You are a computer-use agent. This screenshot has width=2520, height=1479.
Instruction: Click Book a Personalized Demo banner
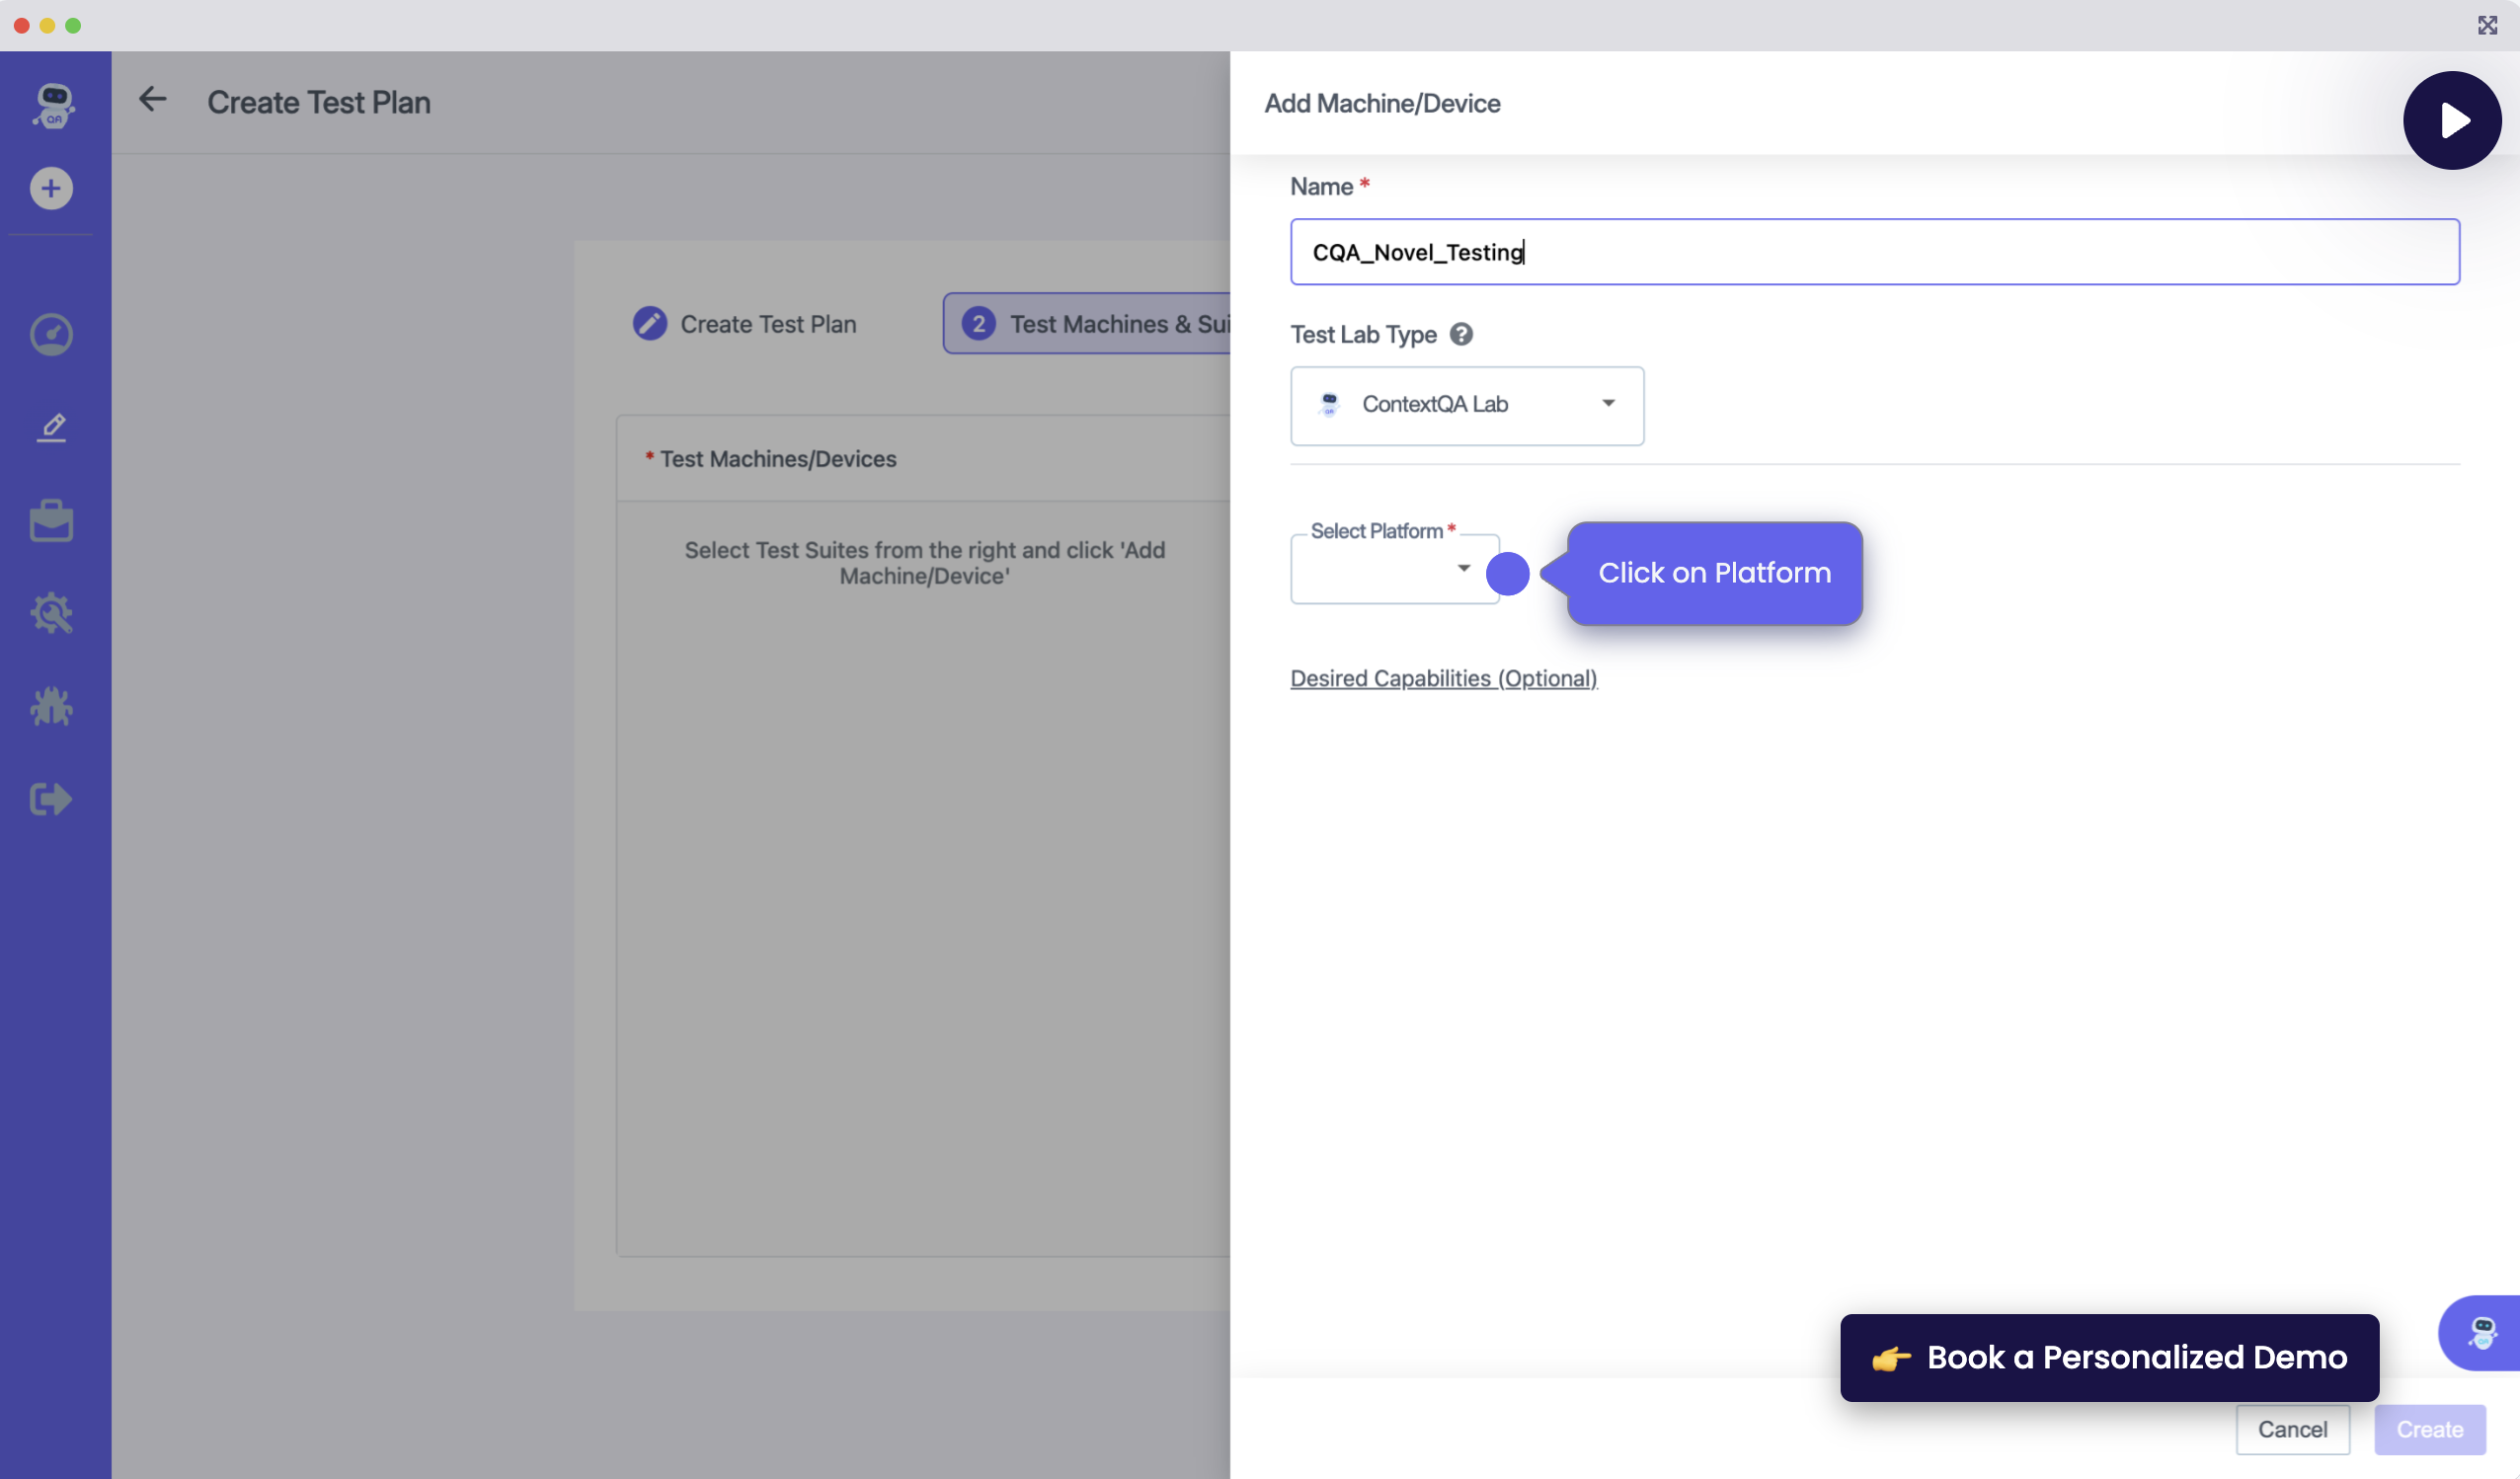click(x=2109, y=1357)
